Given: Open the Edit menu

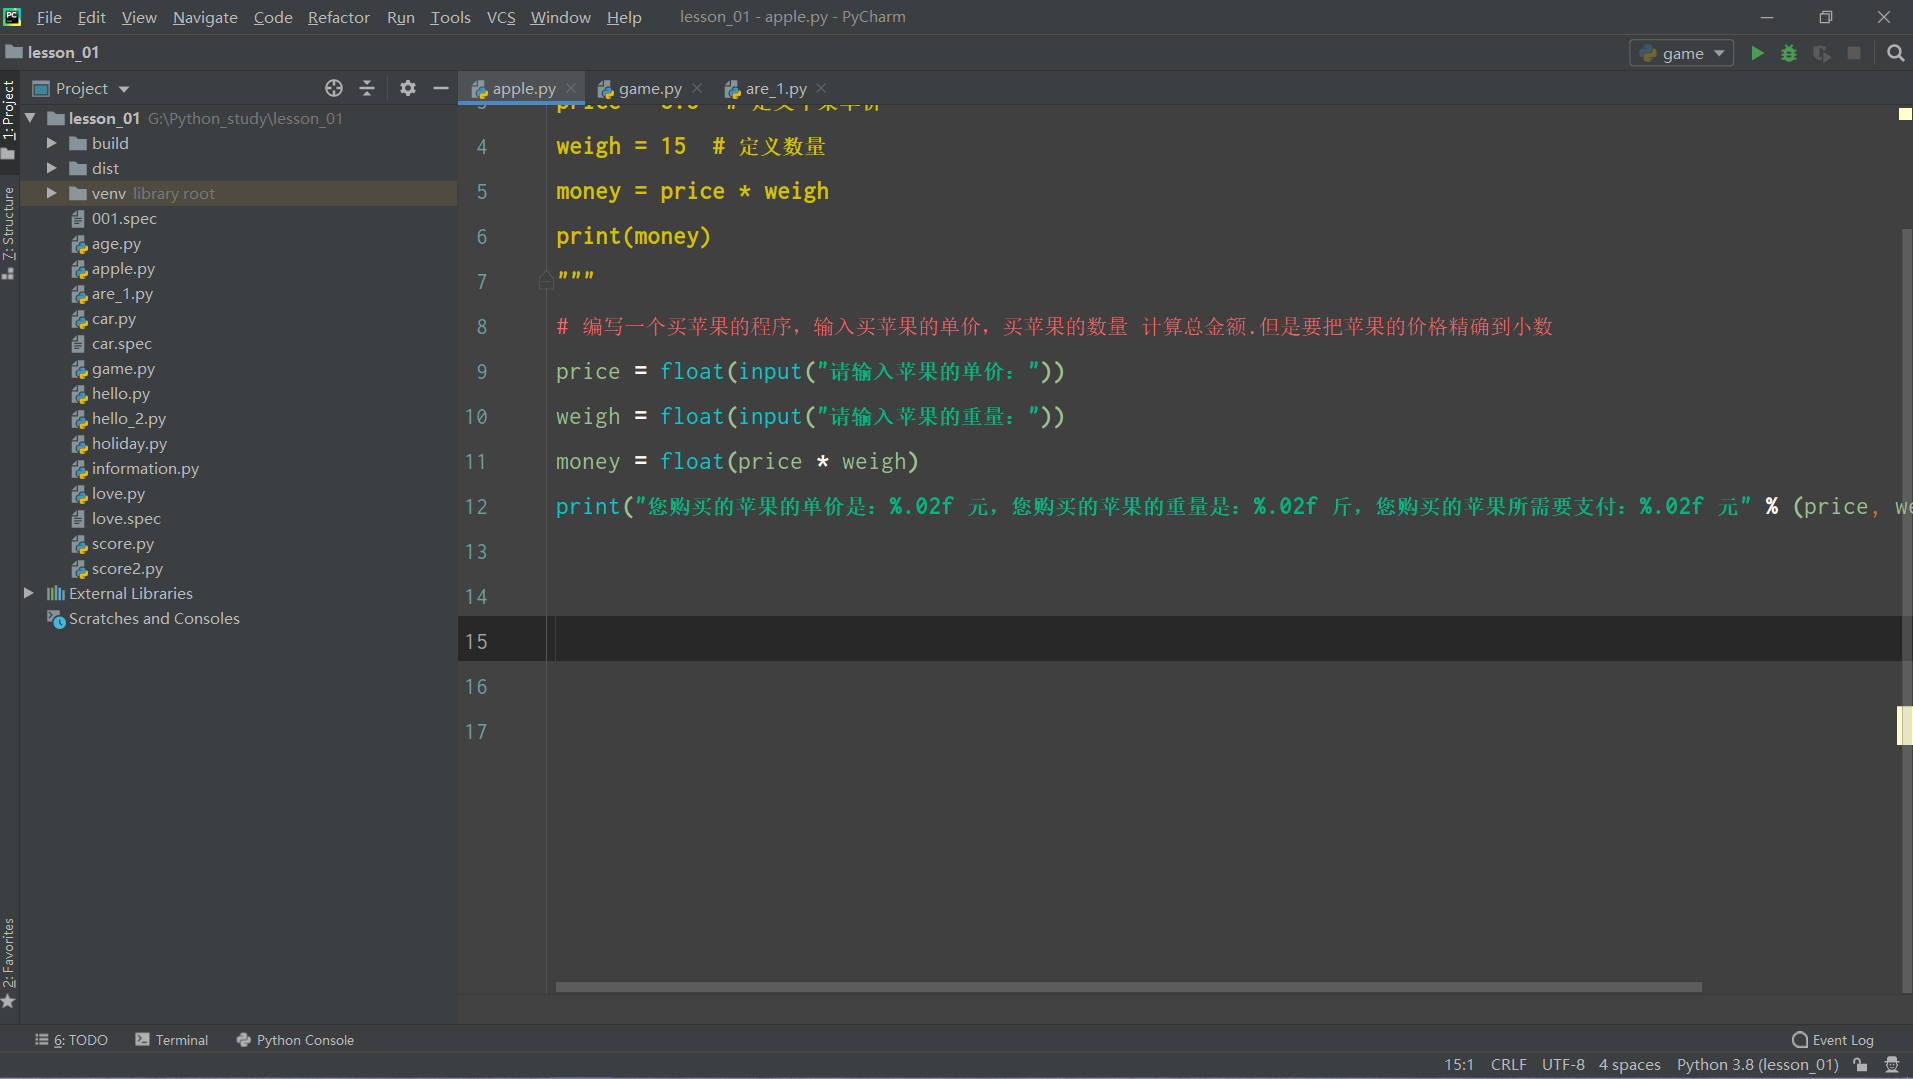Looking at the screenshot, I should pyautogui.click(x=91, y=17).
